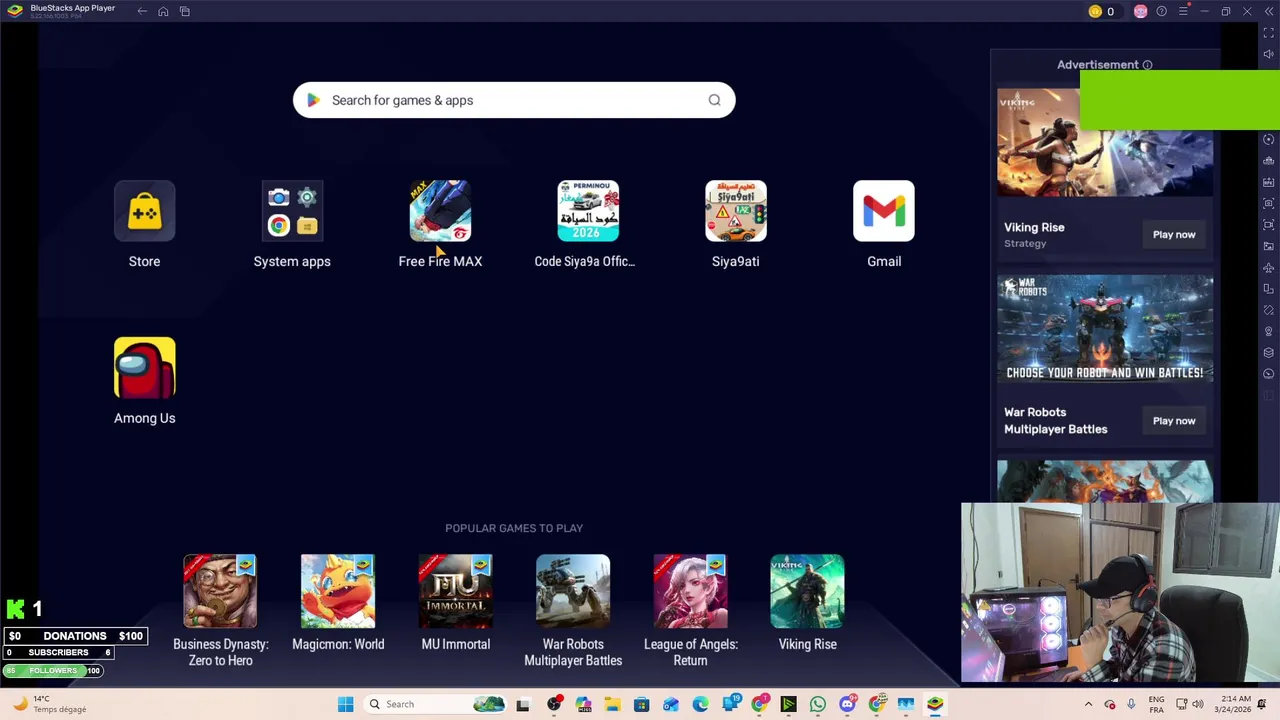Open the multi-instance layers icon in sidebar

[1269, 353]
